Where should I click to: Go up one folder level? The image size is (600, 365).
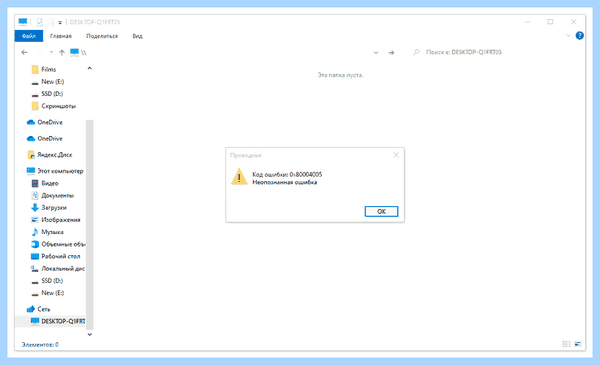pos(62,52)
